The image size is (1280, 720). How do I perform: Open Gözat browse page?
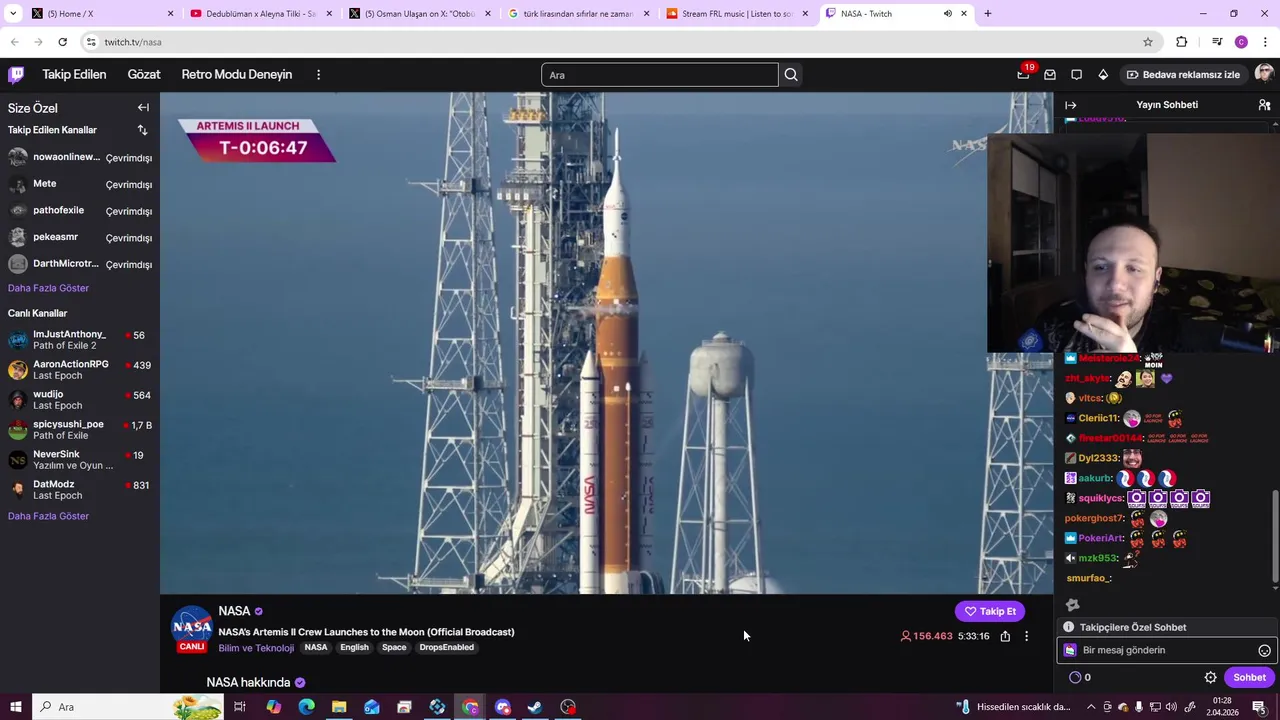[x=144, y=74]
